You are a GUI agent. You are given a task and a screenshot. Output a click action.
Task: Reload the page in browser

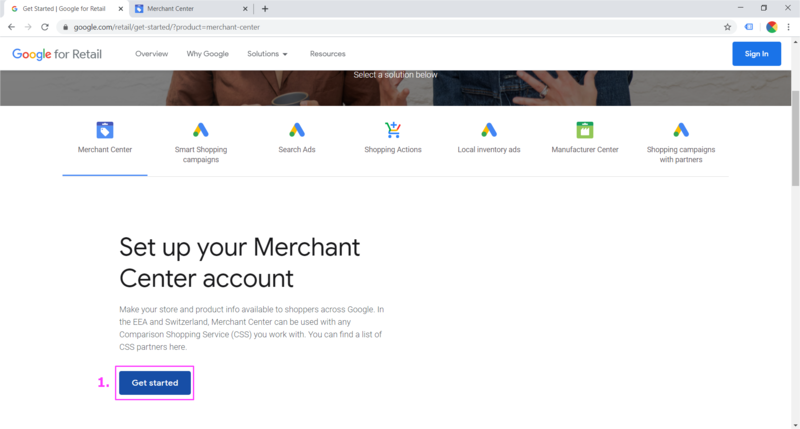tap(45, 27)
